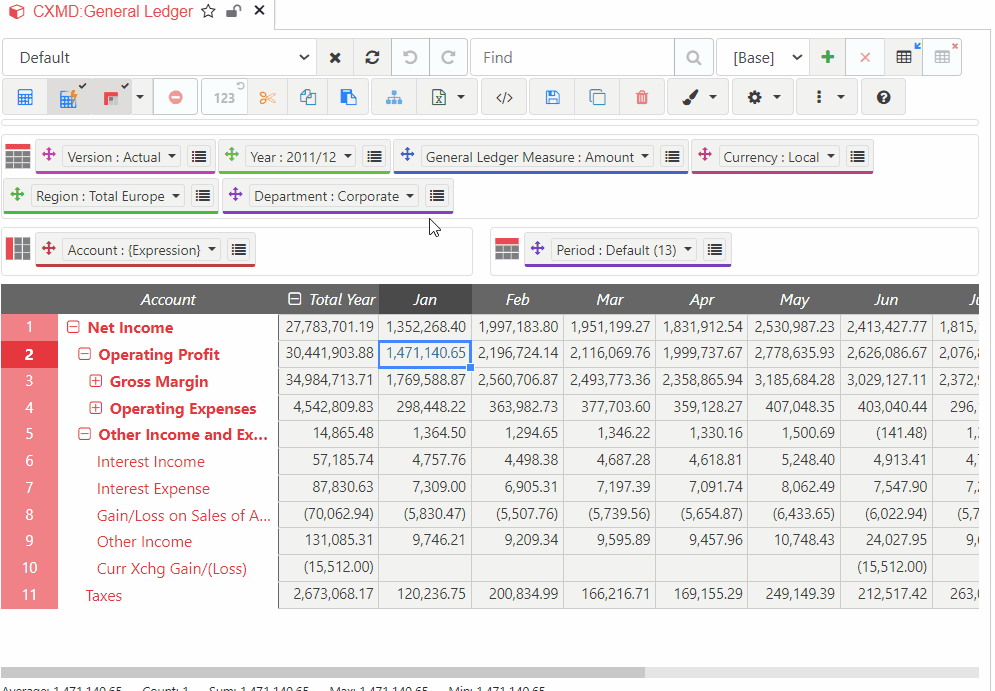Viewport: 995px width, 691px height.
Task: Open the code editor (</>) icon
Action: pyautogui.click(x=504, y=97)
